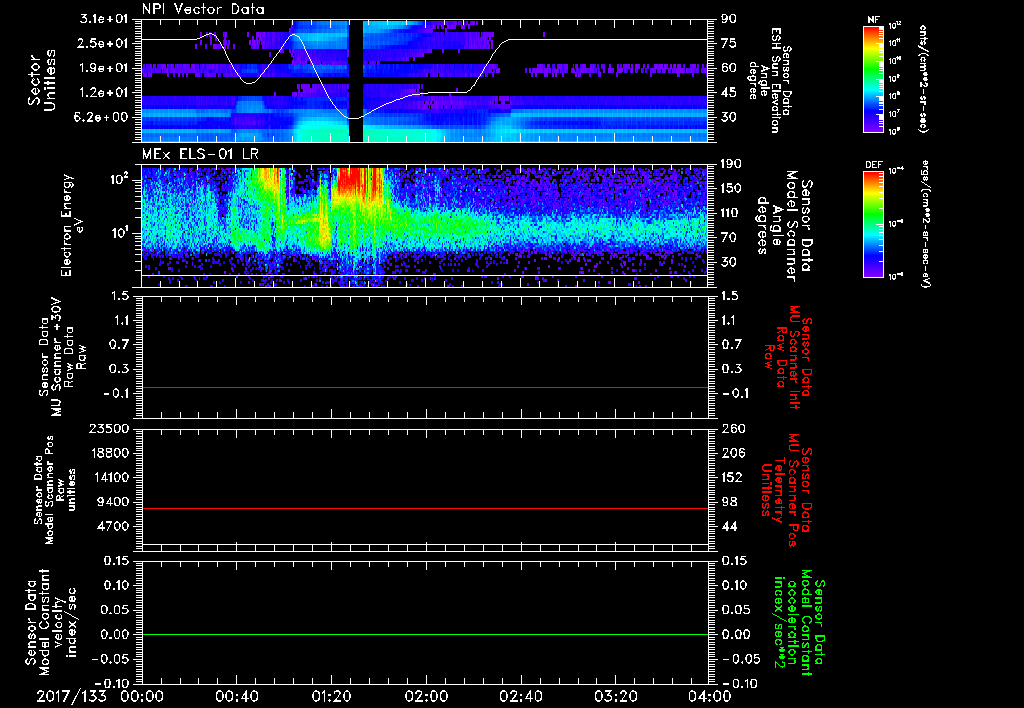1024x708 pixels.
Task: Click the 10² electron energy tick label
Action: click(x=119, y=180)
